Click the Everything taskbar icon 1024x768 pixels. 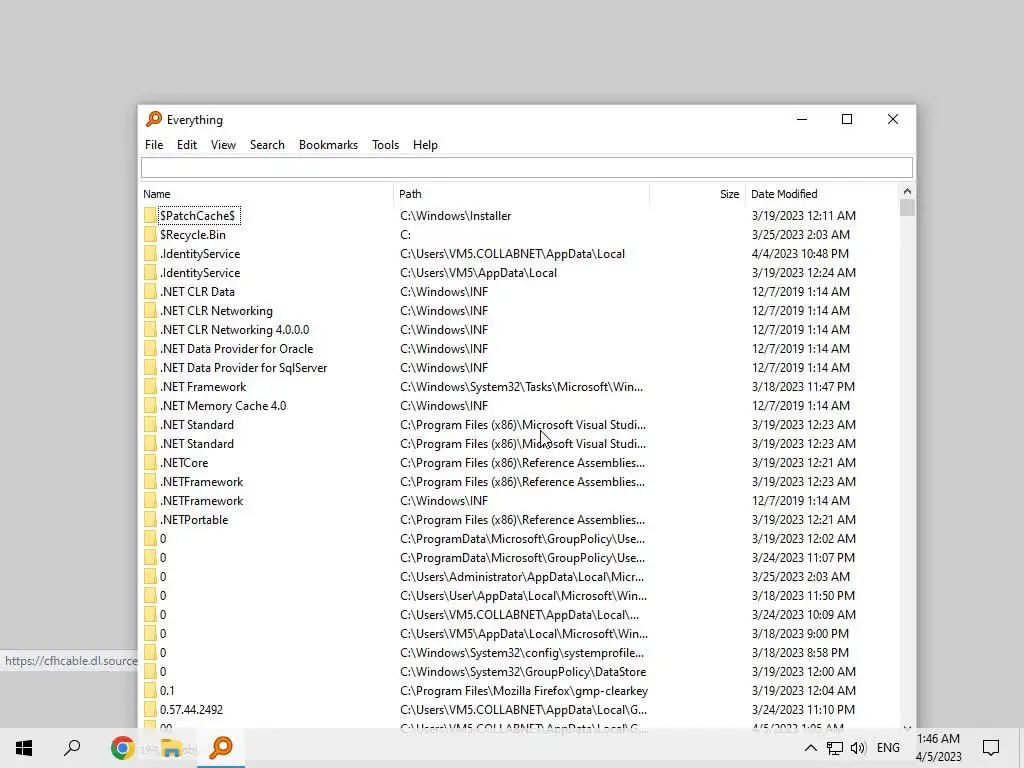point(221,748)
